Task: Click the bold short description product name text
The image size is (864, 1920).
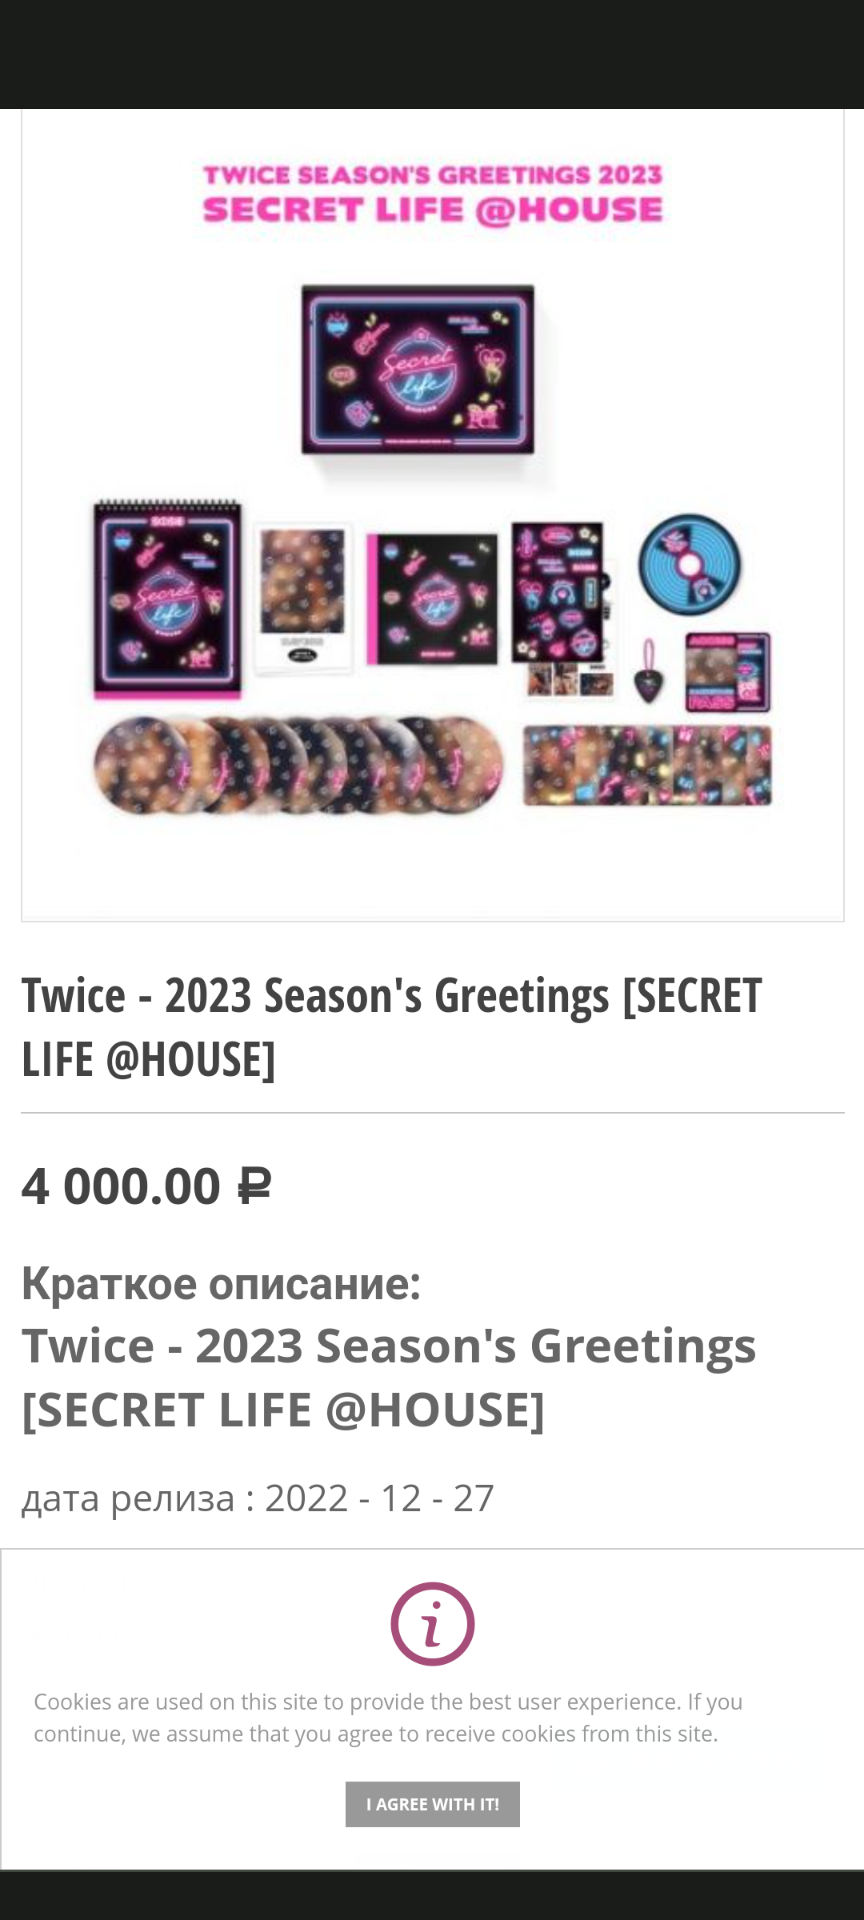Action: [x=389, y=1377]
